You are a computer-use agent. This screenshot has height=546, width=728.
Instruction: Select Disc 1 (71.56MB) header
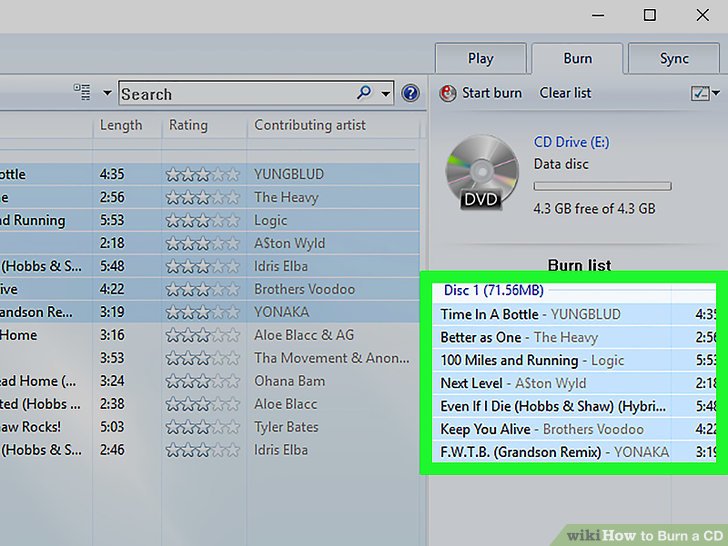coord(494,290)
